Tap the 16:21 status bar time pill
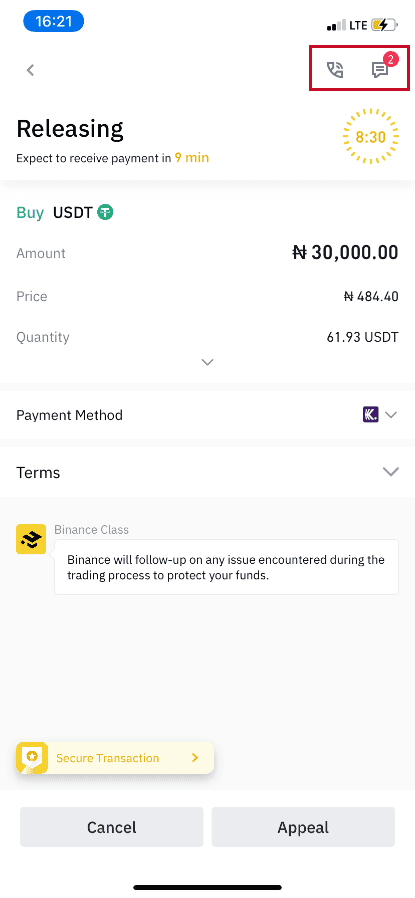Screen dimensions: 415x898 point(53,22)
